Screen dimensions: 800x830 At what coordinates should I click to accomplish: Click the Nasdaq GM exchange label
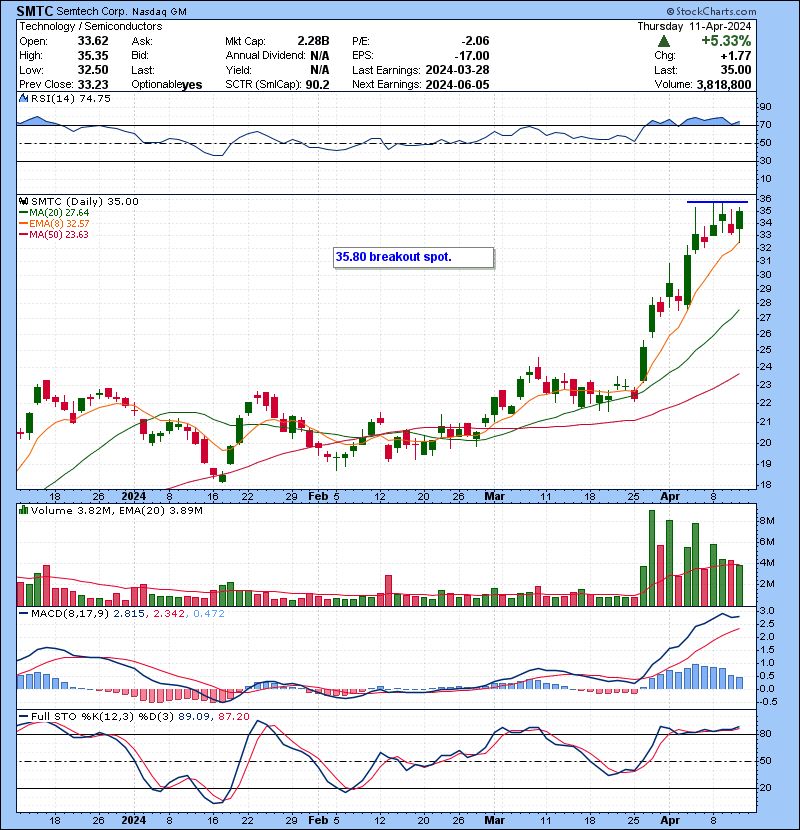(159, 12)
